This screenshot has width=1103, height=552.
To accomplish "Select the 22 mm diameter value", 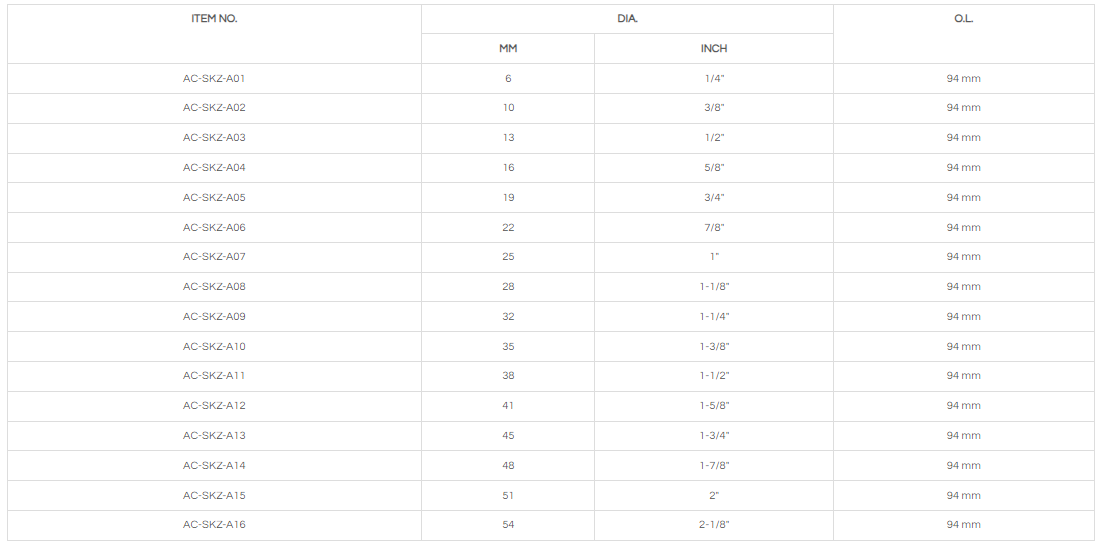I will point(508,227).
